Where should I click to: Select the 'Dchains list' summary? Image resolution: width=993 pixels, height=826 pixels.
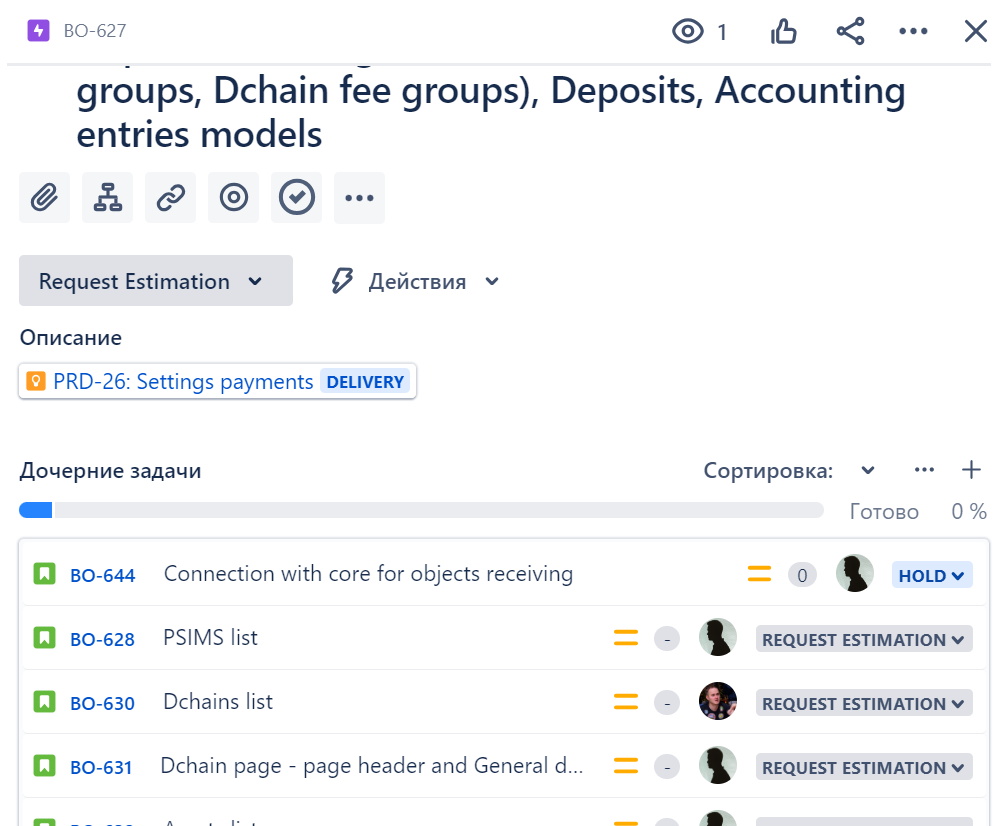(x=218, y=702)
